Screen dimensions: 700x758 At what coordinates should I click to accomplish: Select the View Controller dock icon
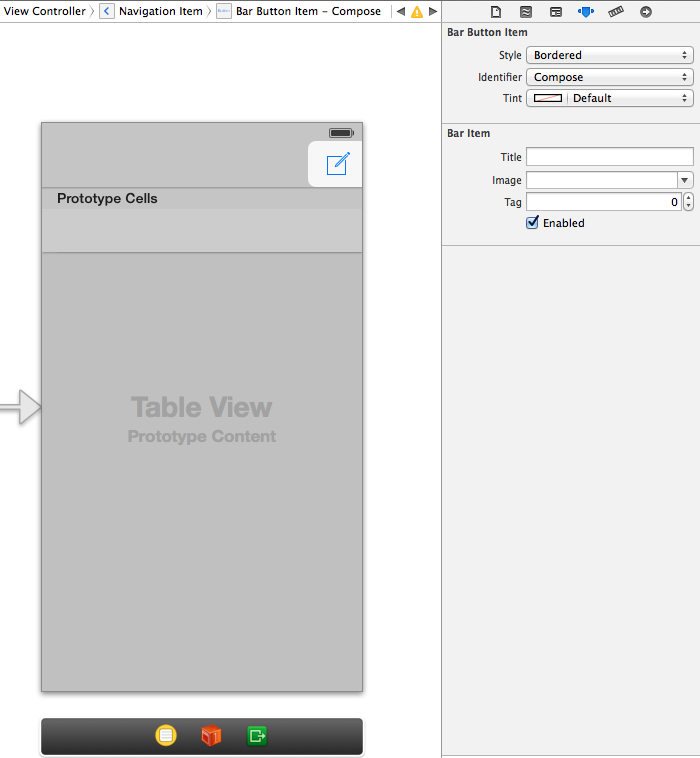point(166,736)
